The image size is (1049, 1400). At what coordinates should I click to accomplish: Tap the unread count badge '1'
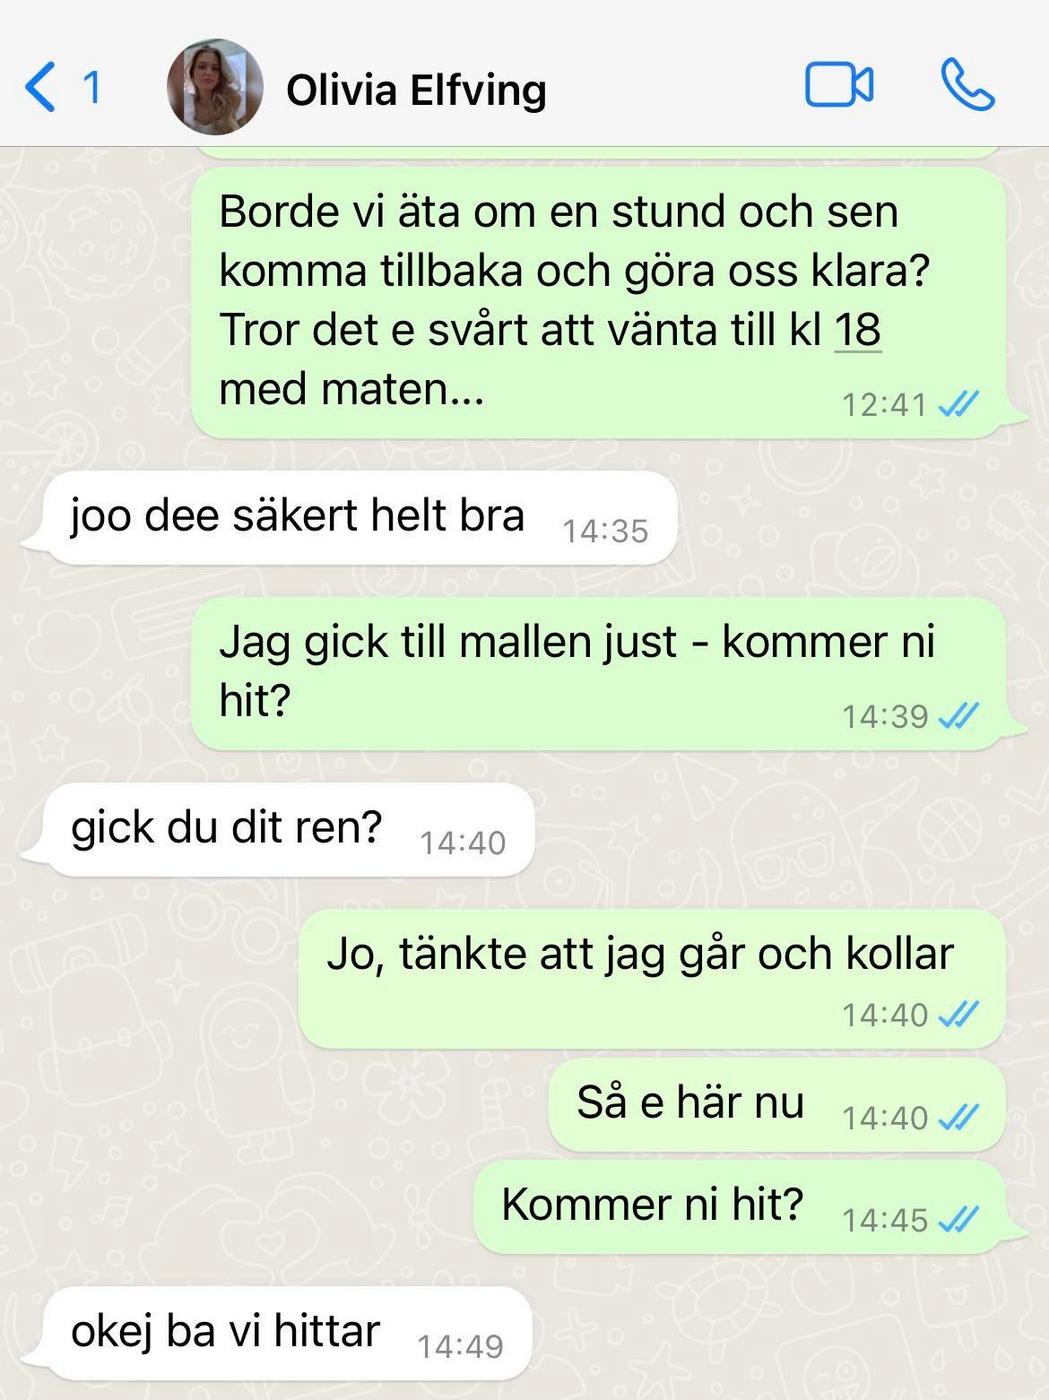(92, 88)
